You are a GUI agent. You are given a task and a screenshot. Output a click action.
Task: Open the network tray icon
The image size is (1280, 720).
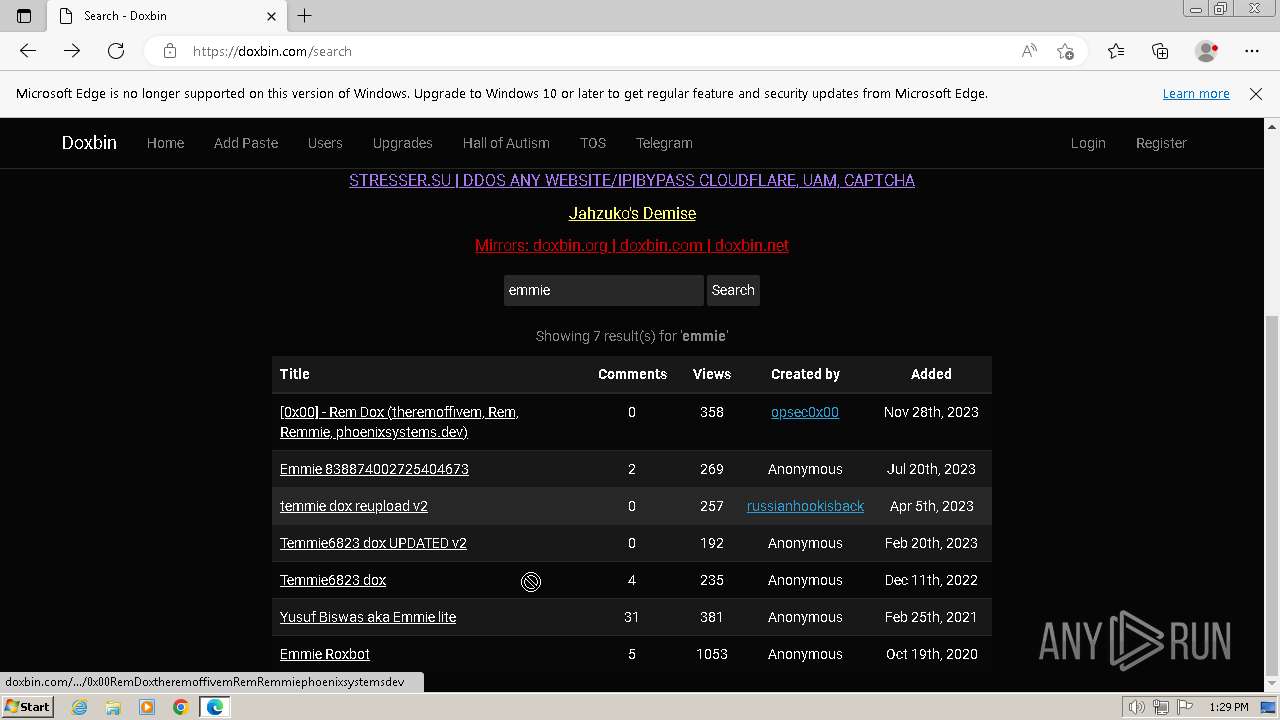(x=1161, y=707)
